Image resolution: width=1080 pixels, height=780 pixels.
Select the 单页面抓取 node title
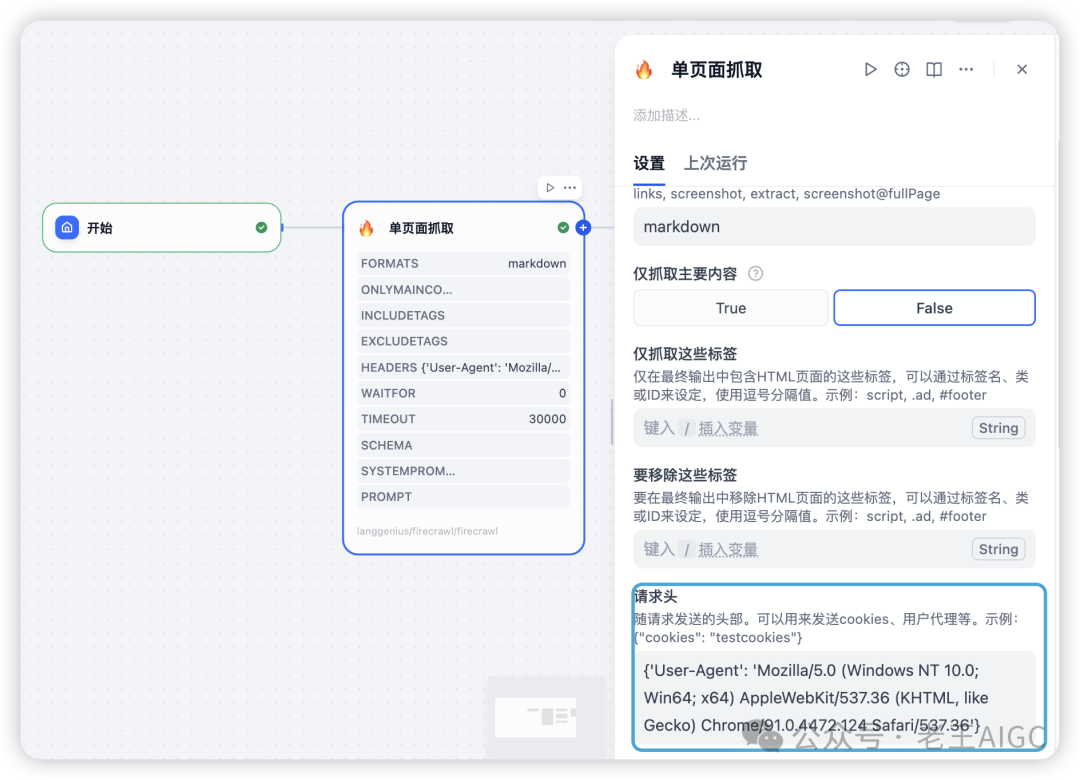pyautogui.click(x=421, y=228)
